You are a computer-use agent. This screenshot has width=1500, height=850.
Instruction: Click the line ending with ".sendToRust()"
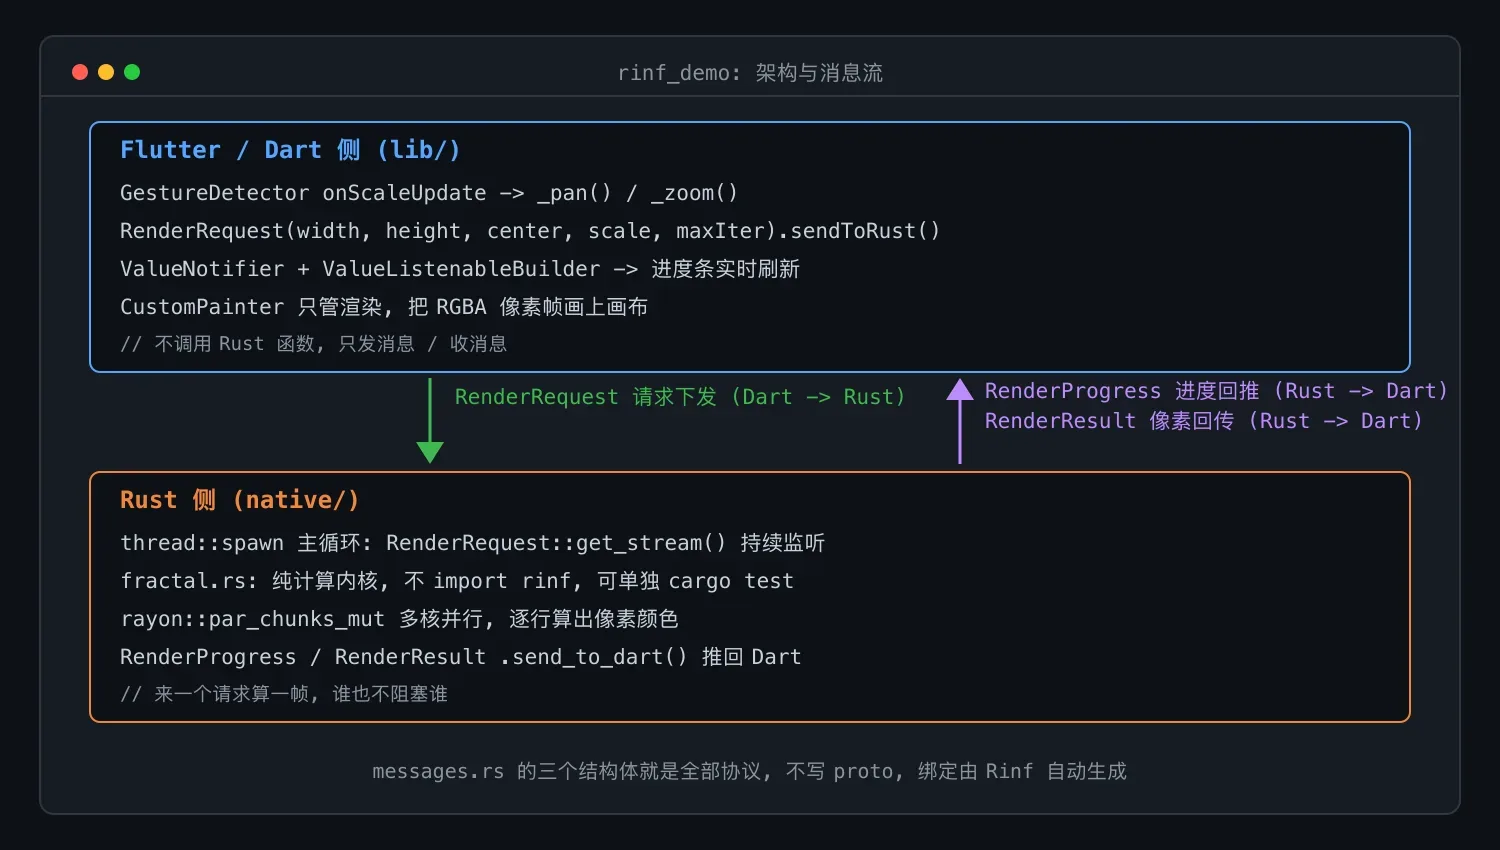530,231
